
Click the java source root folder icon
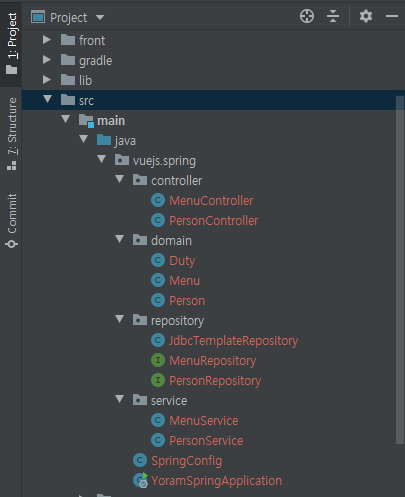coord(104,140)
